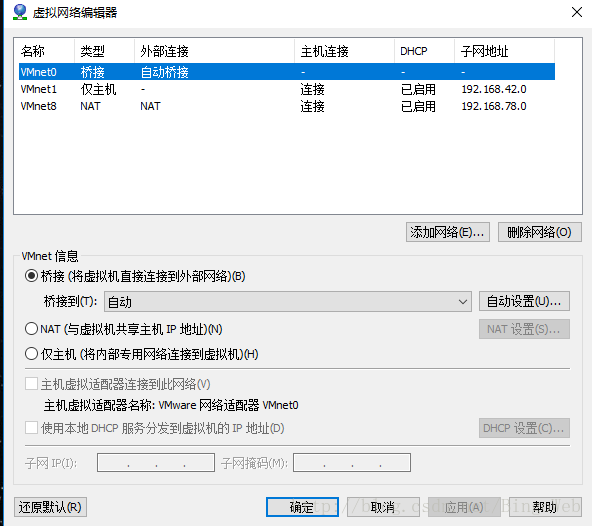Click NAT external connection cell of VMnet8
Image resolution: width=592 pixels, height=526 pixels.
tap(150, 106)
